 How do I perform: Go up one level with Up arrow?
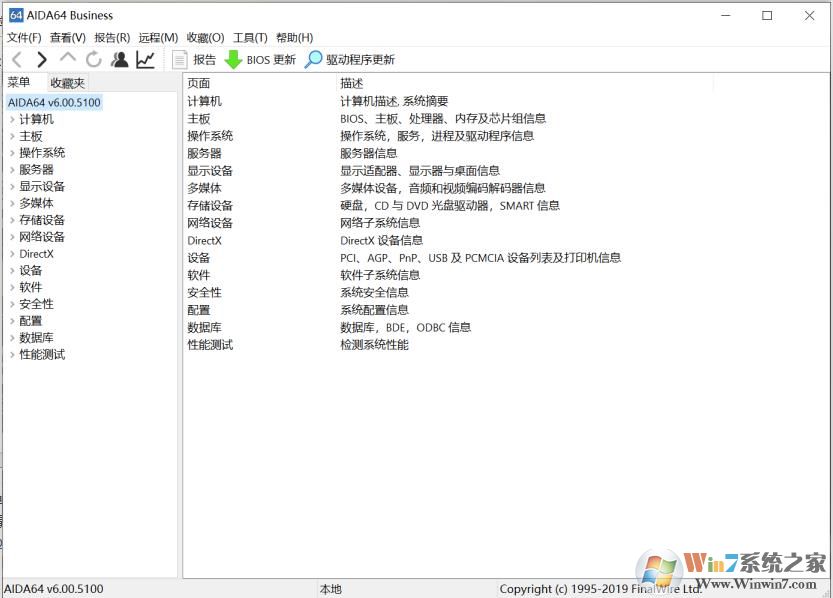[67, 58]
